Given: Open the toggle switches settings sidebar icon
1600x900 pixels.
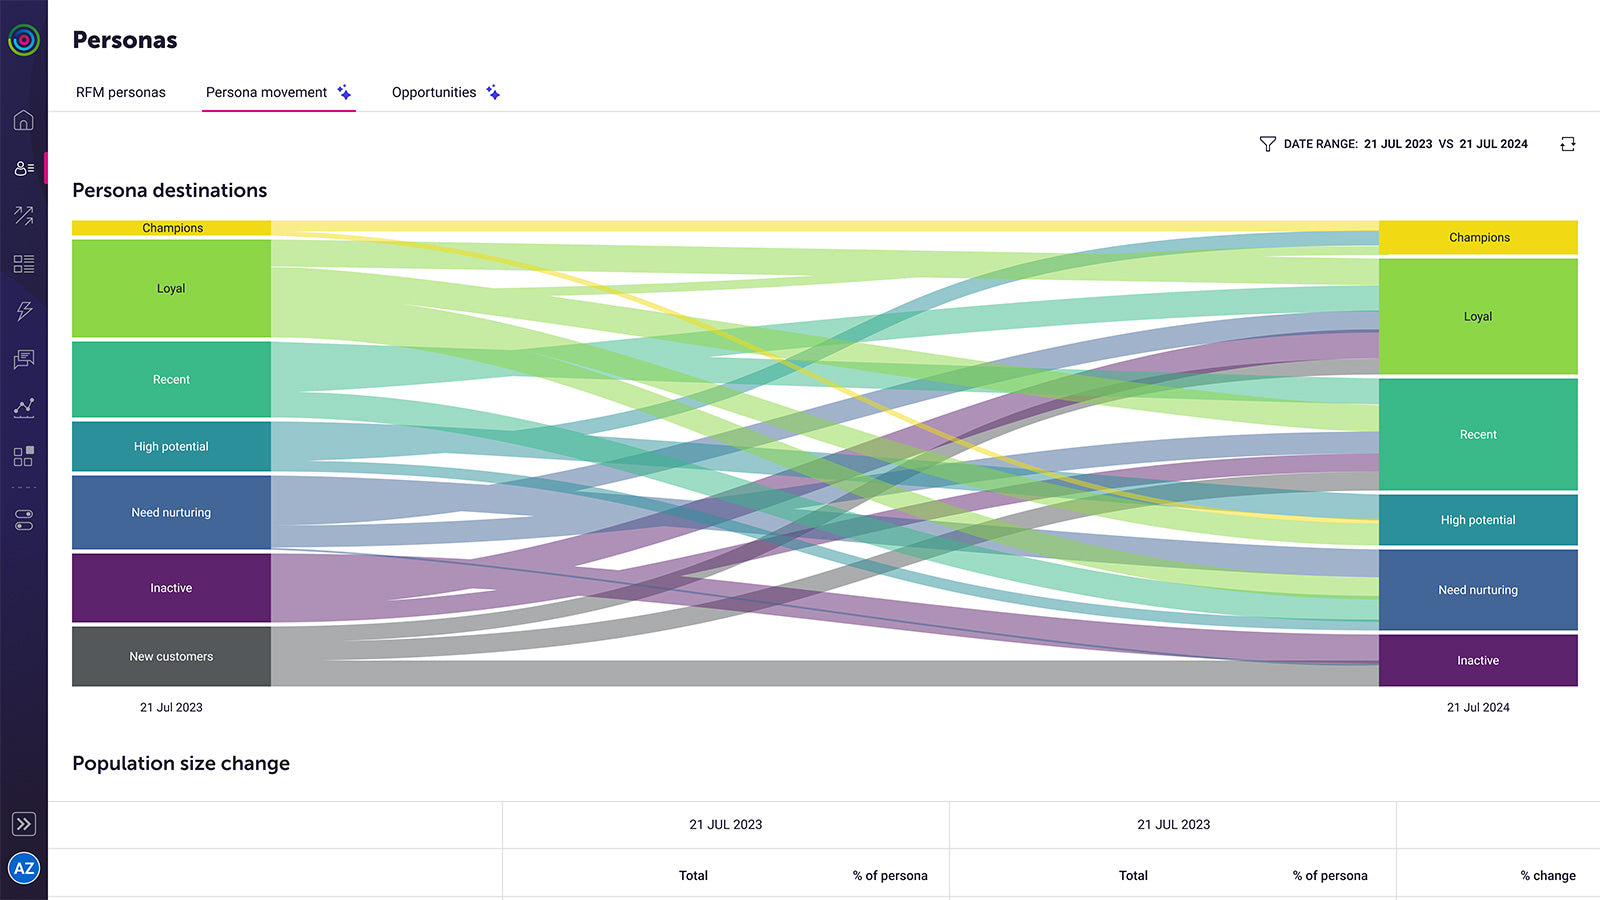Looking at the screenshot, I should pyautogui.click(x=24, y=520).
